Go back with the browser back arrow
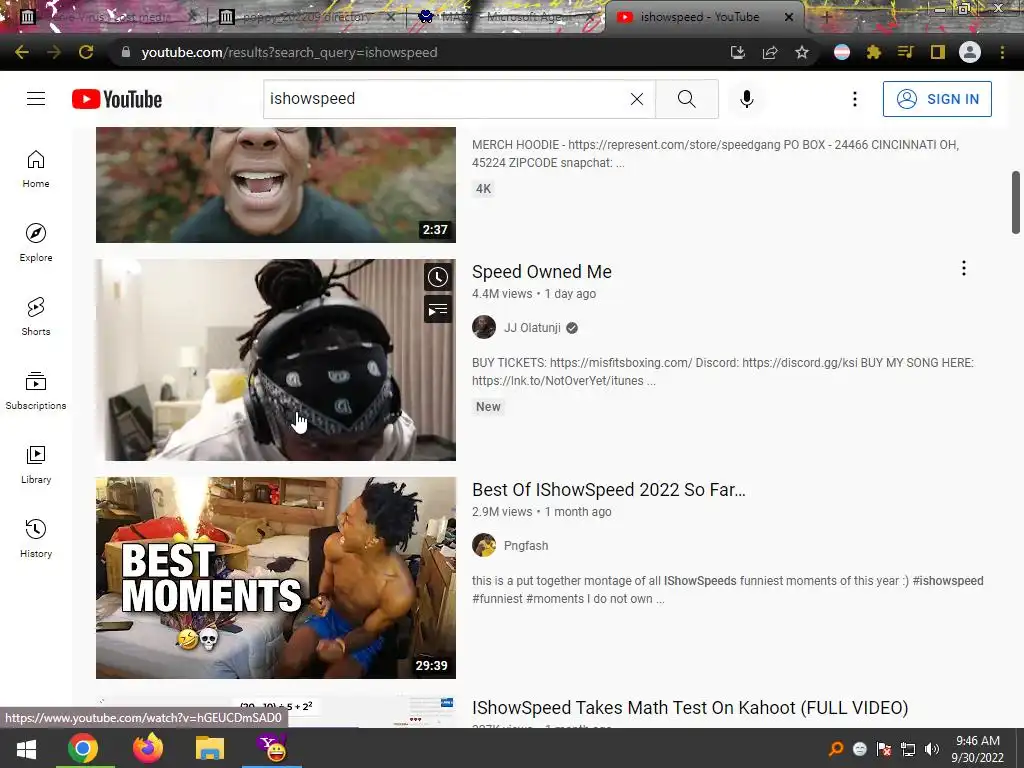The height and width of the screenshot is (768, 1024). tap(22, 52)
